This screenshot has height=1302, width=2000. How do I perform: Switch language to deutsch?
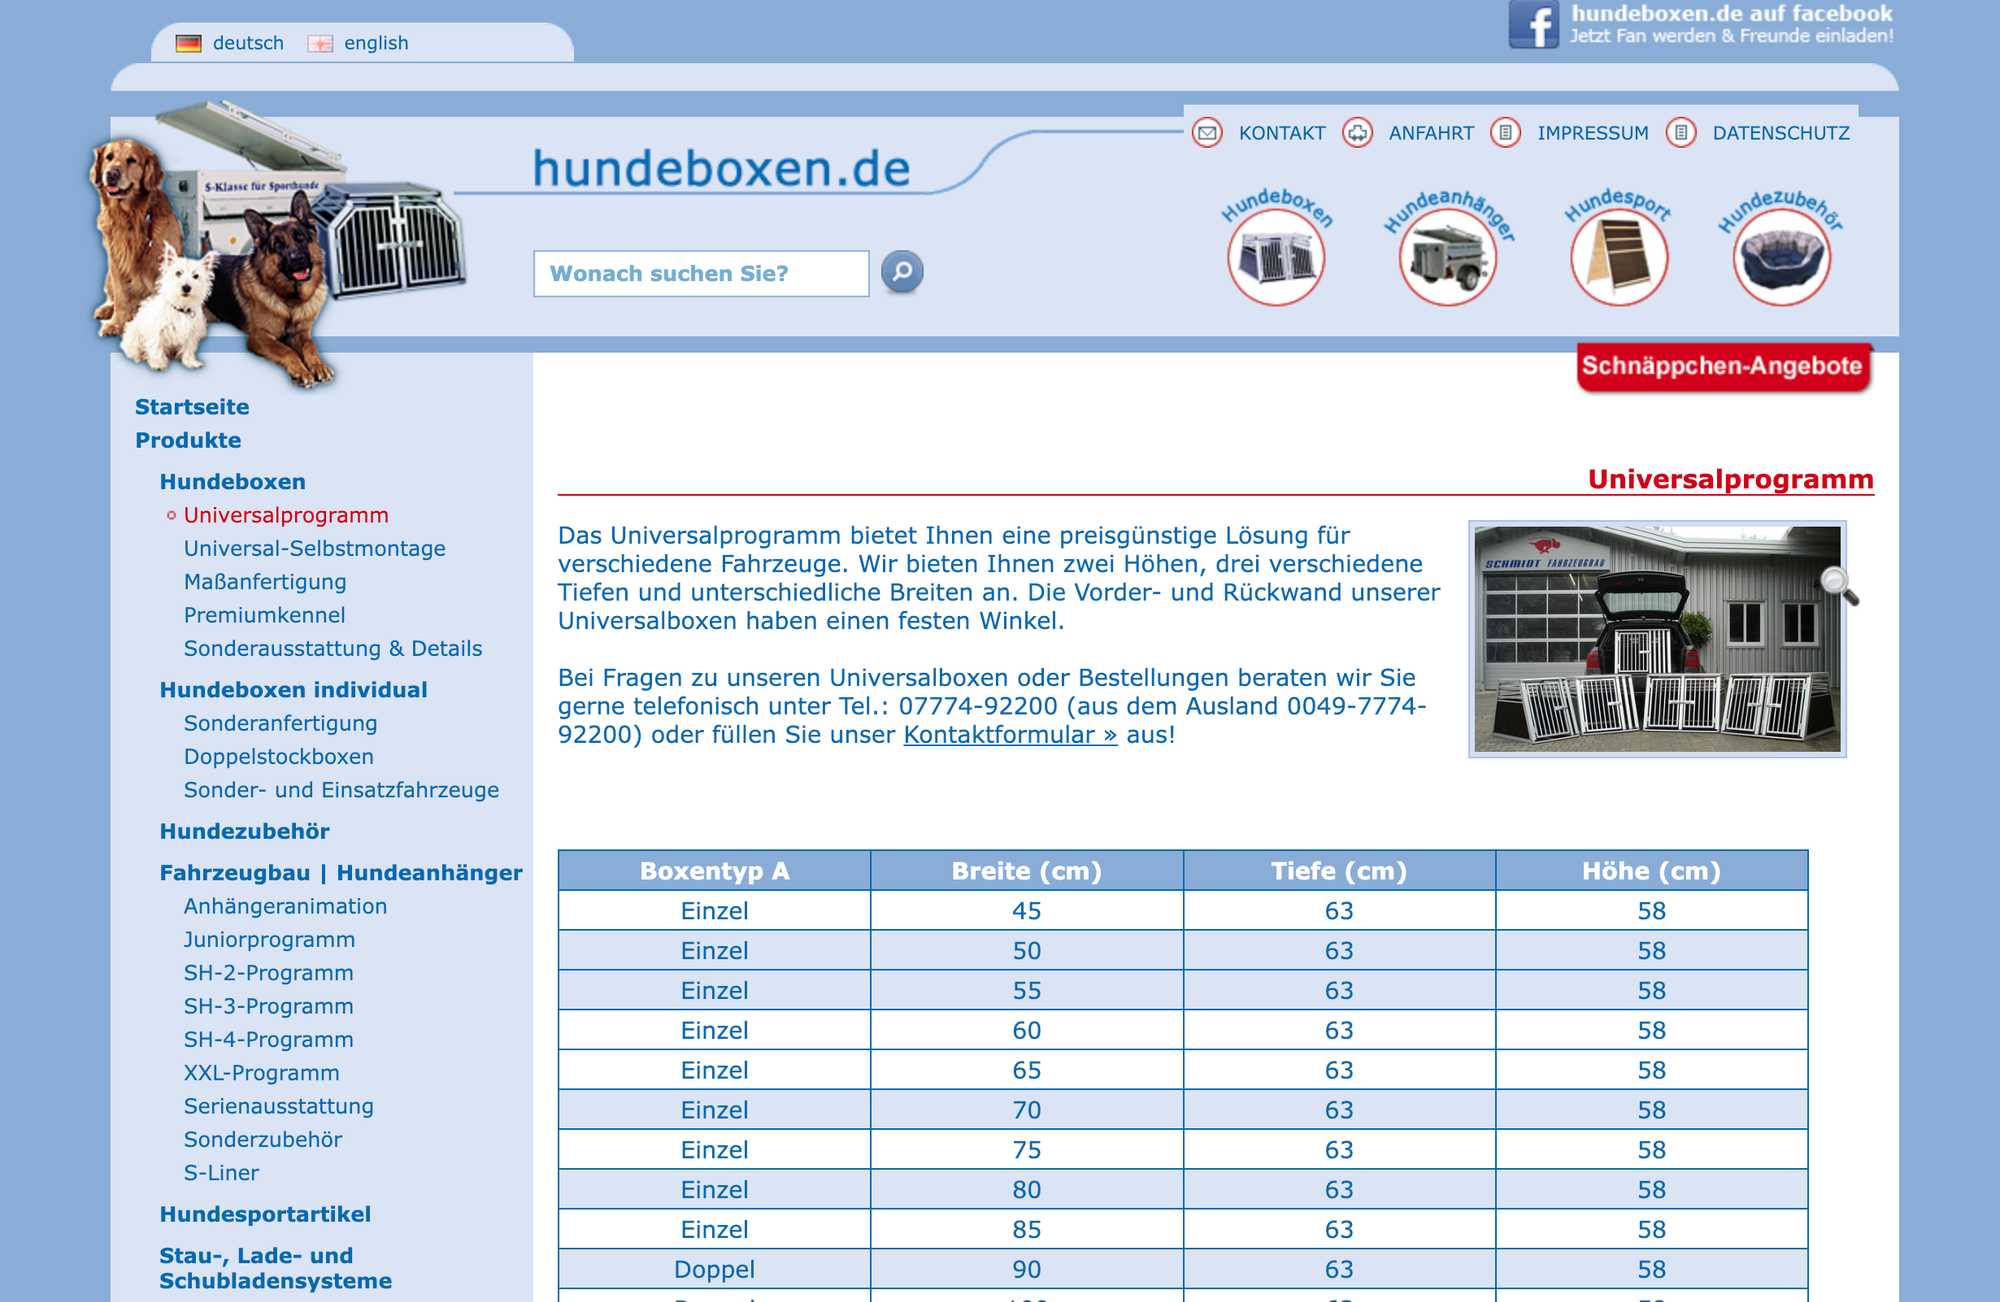coord(248,43)
